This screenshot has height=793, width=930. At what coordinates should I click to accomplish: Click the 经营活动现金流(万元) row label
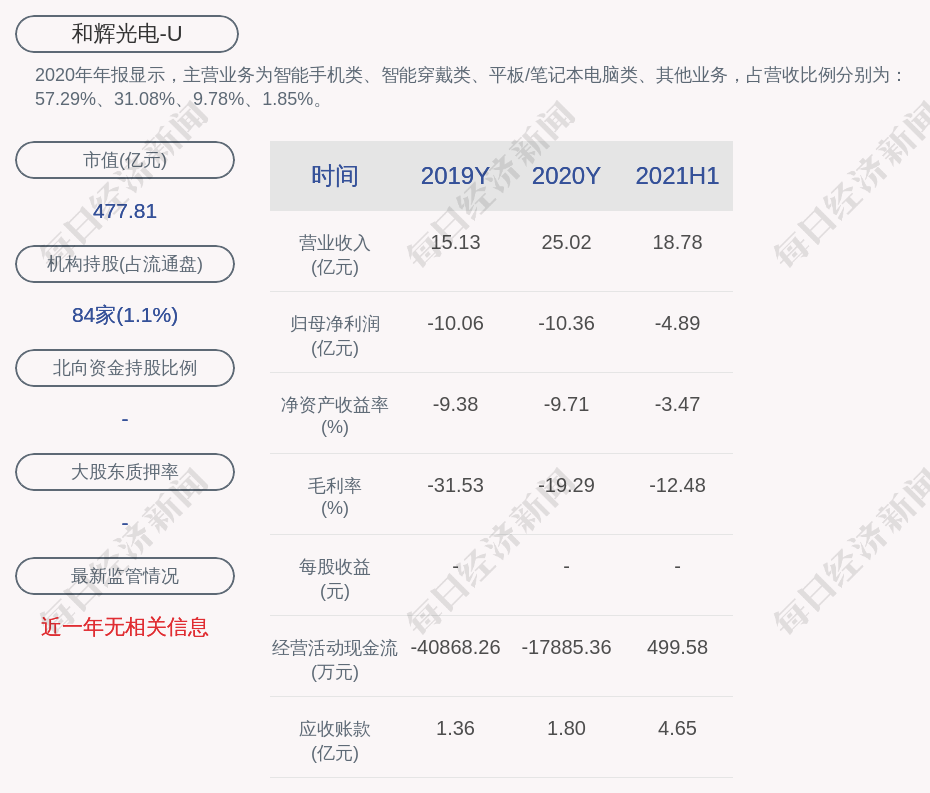point(334,659)
